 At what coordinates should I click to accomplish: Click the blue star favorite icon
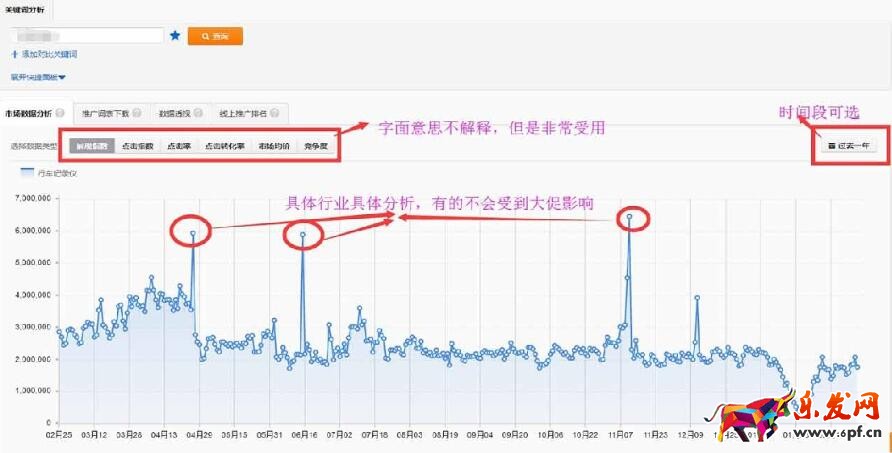(x=175, y=35)
